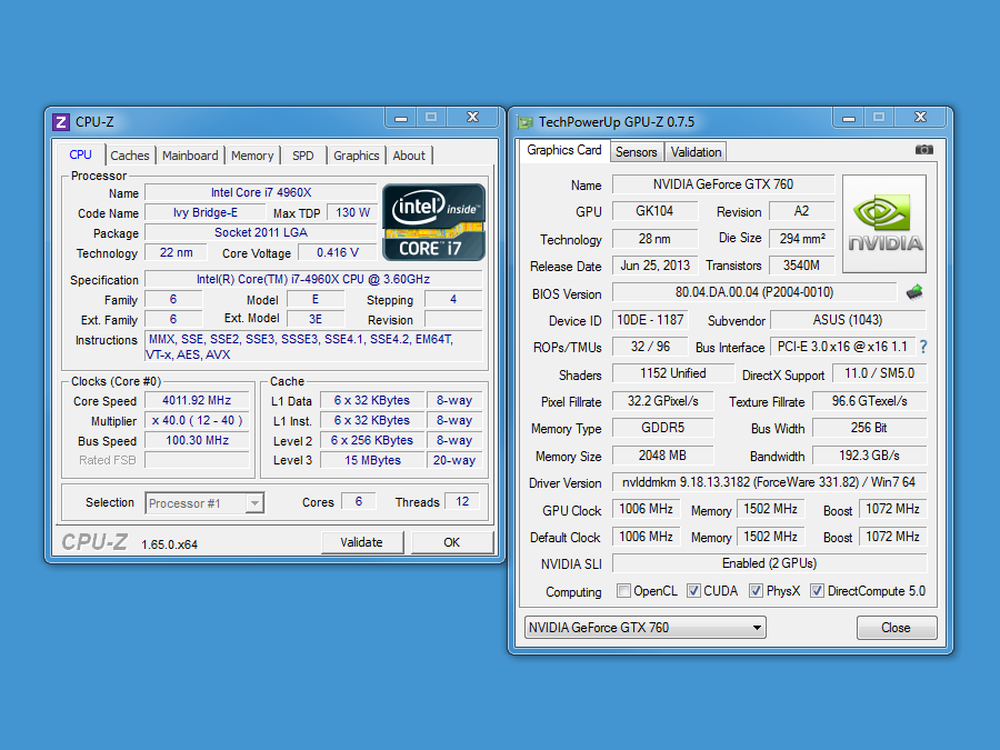Click the Level 3 cache value '15 MBytes'
This screenshot has height=750, width=1000.
coord(372,460)
